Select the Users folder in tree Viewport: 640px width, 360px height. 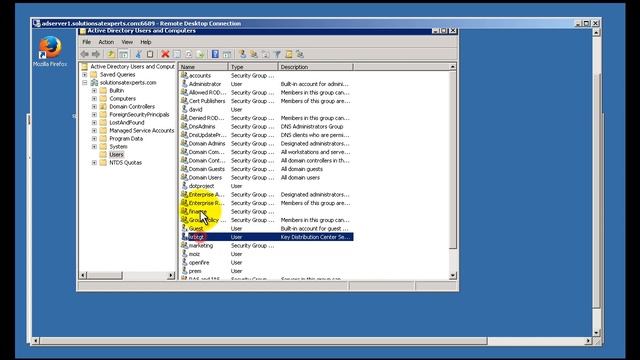tap(116, 155)
